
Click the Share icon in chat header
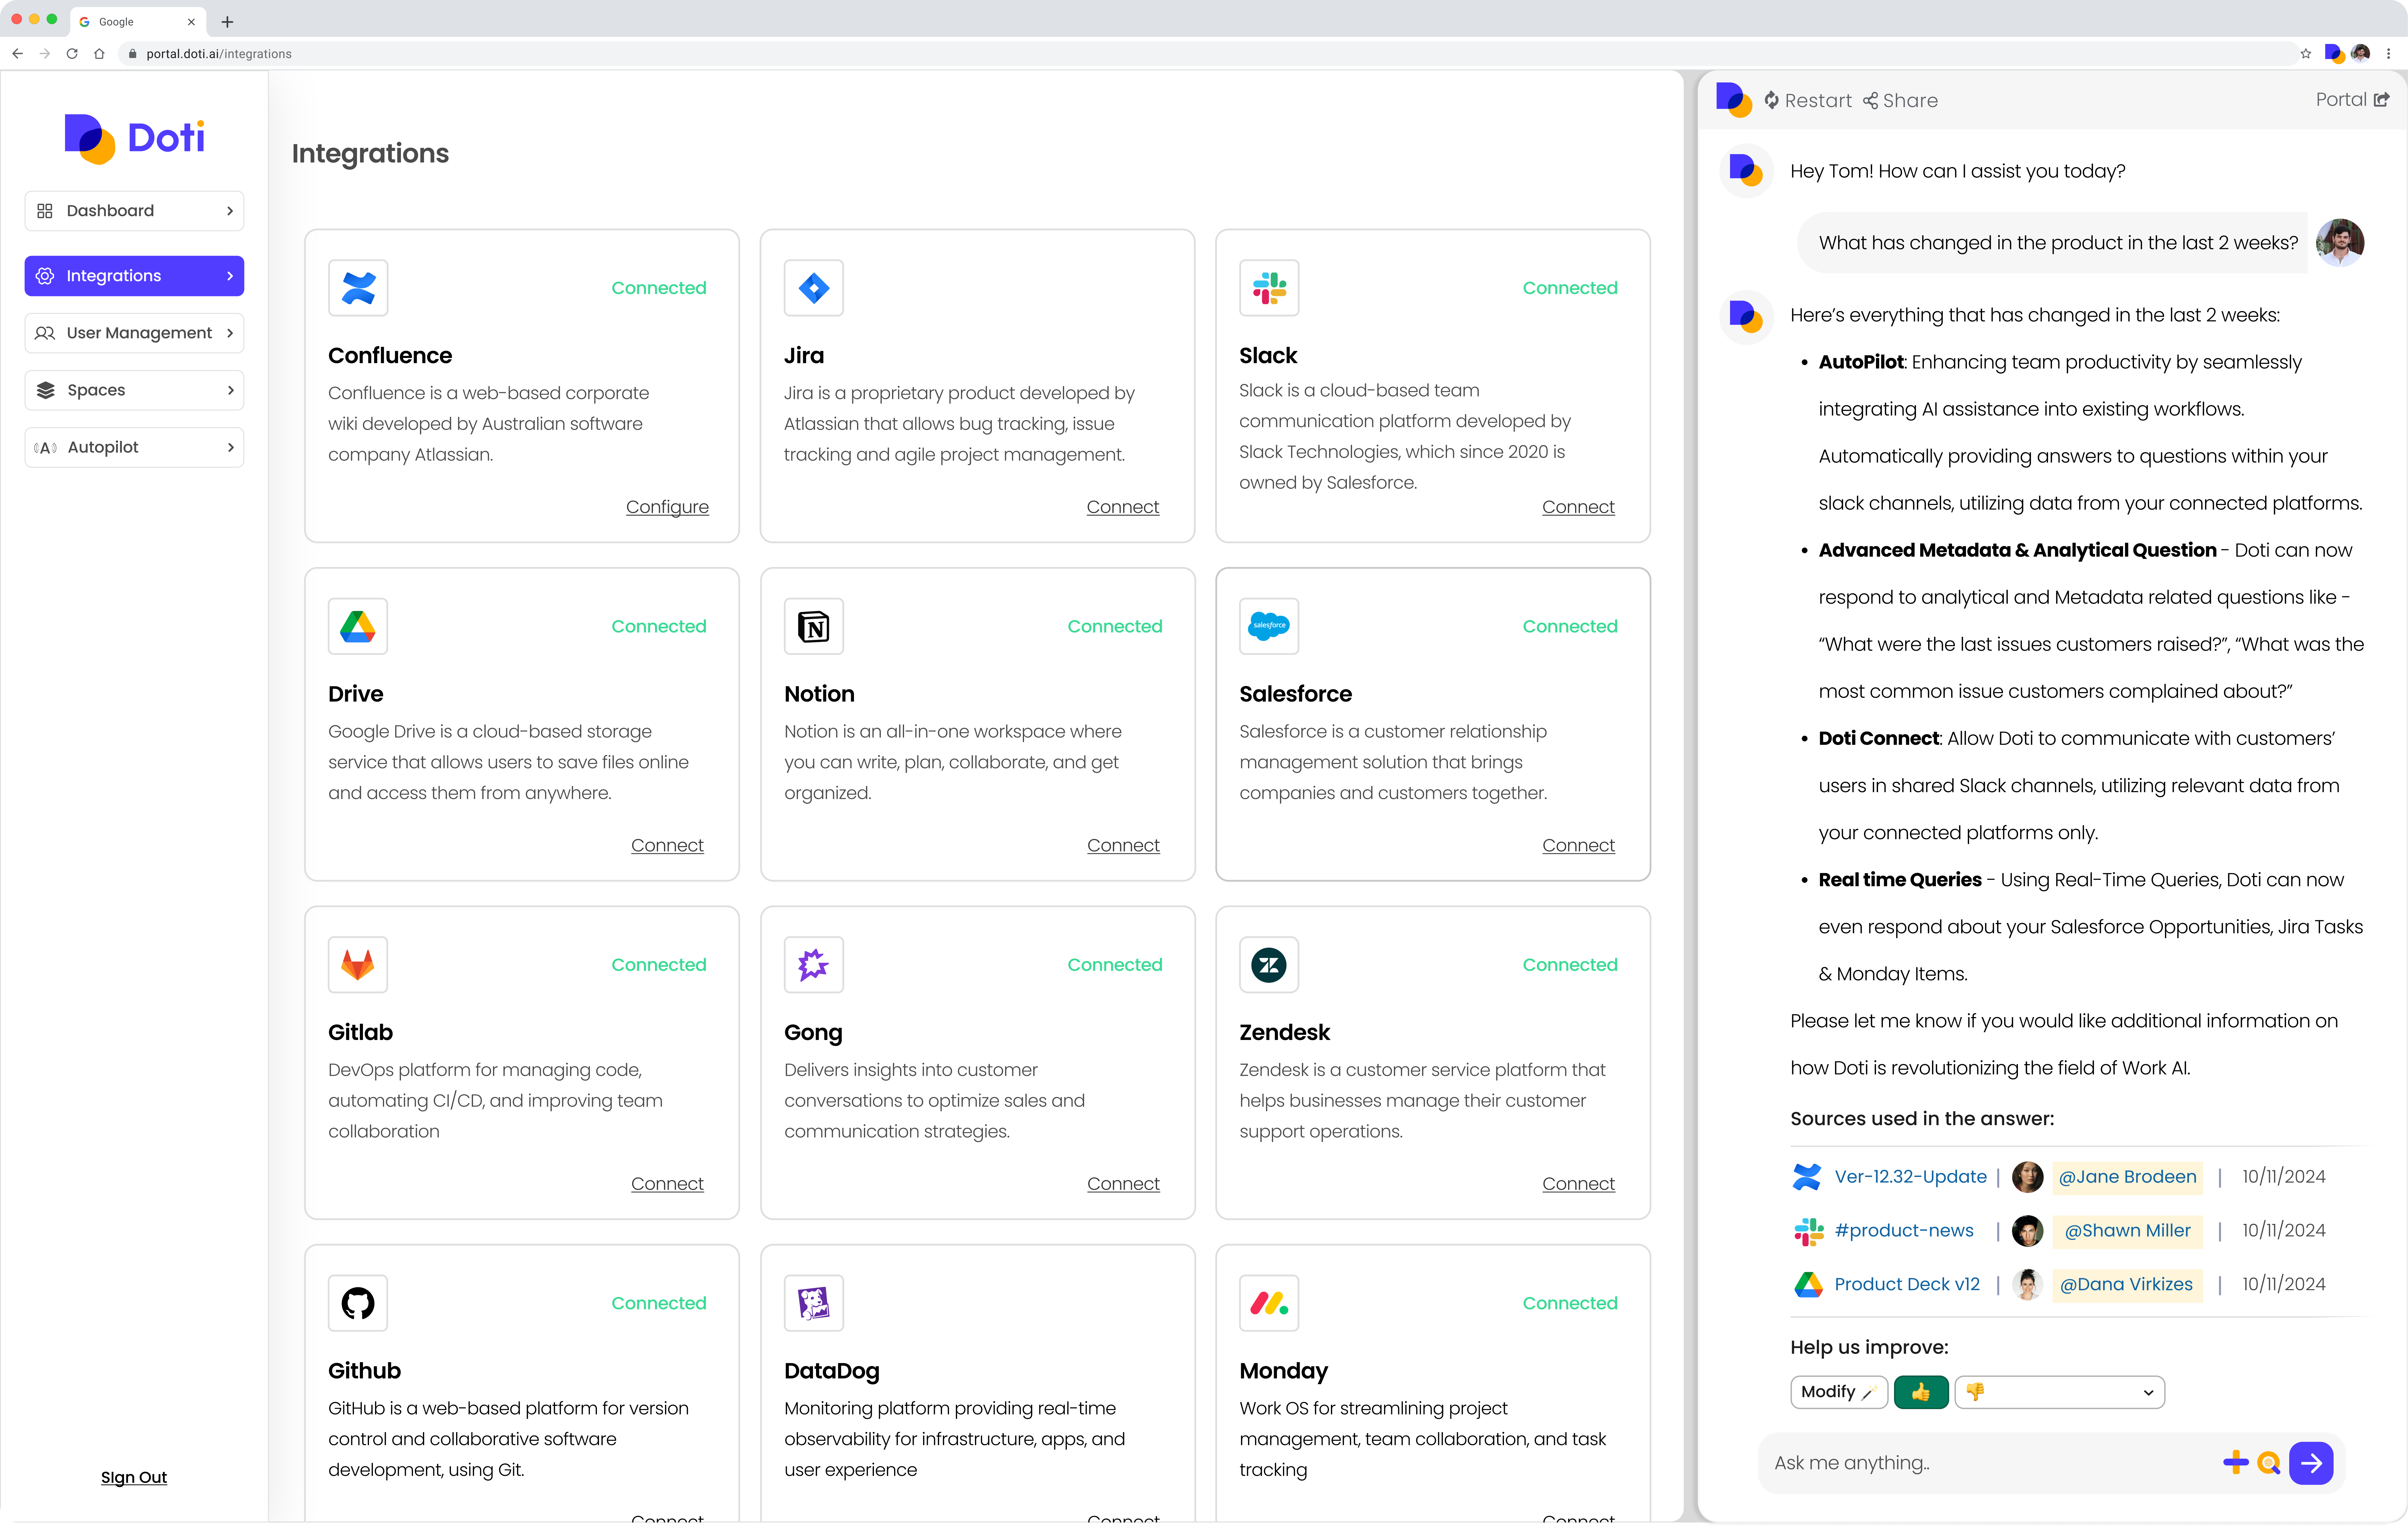(1870, 100)
